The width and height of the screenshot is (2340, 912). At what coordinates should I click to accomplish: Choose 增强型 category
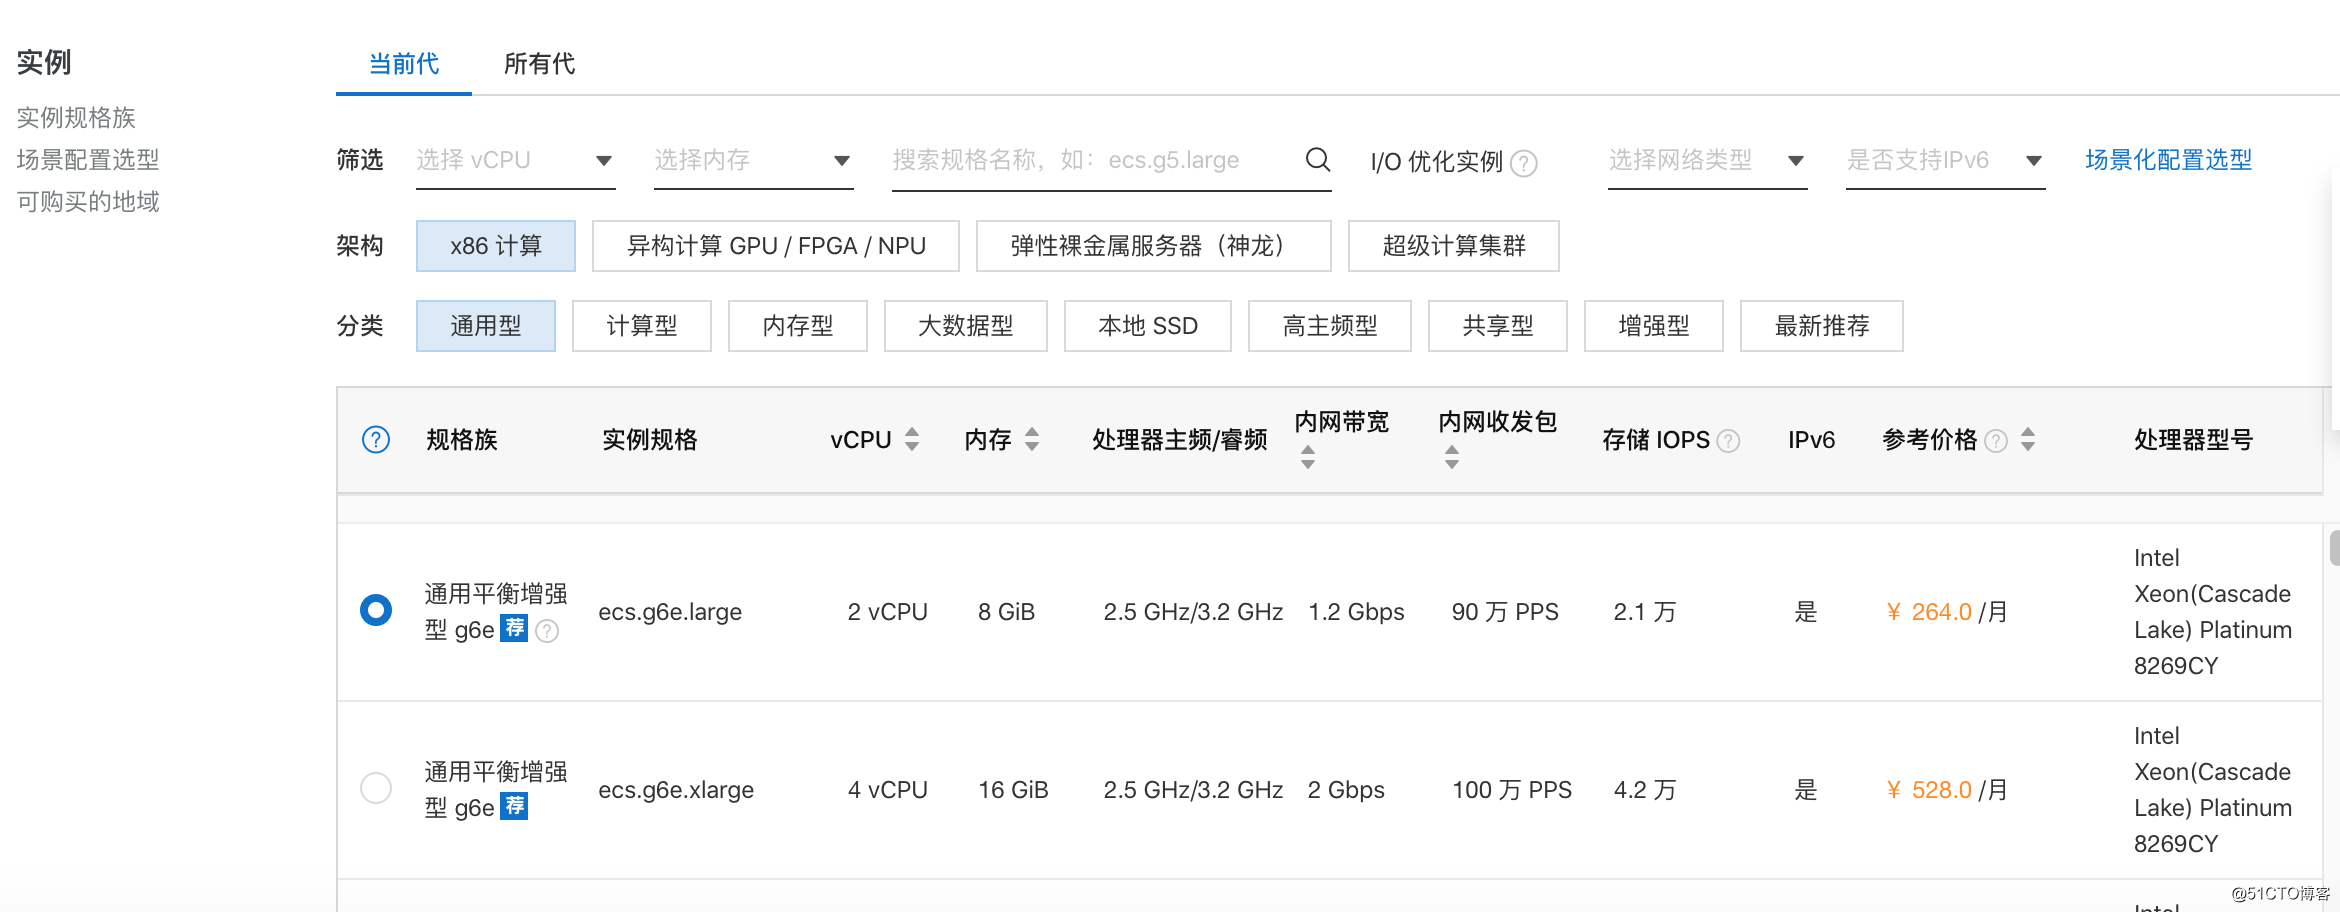[x=1654, y=326]
